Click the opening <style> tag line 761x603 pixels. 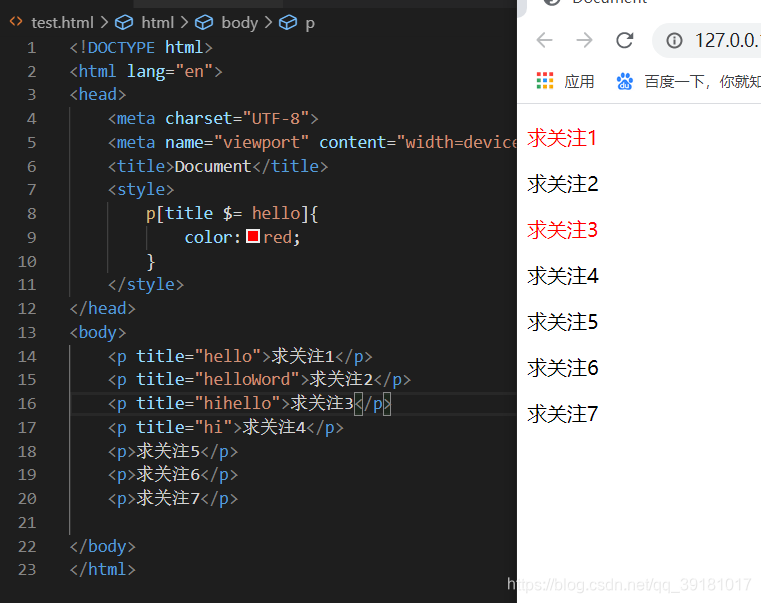click(x=141, y=189)
